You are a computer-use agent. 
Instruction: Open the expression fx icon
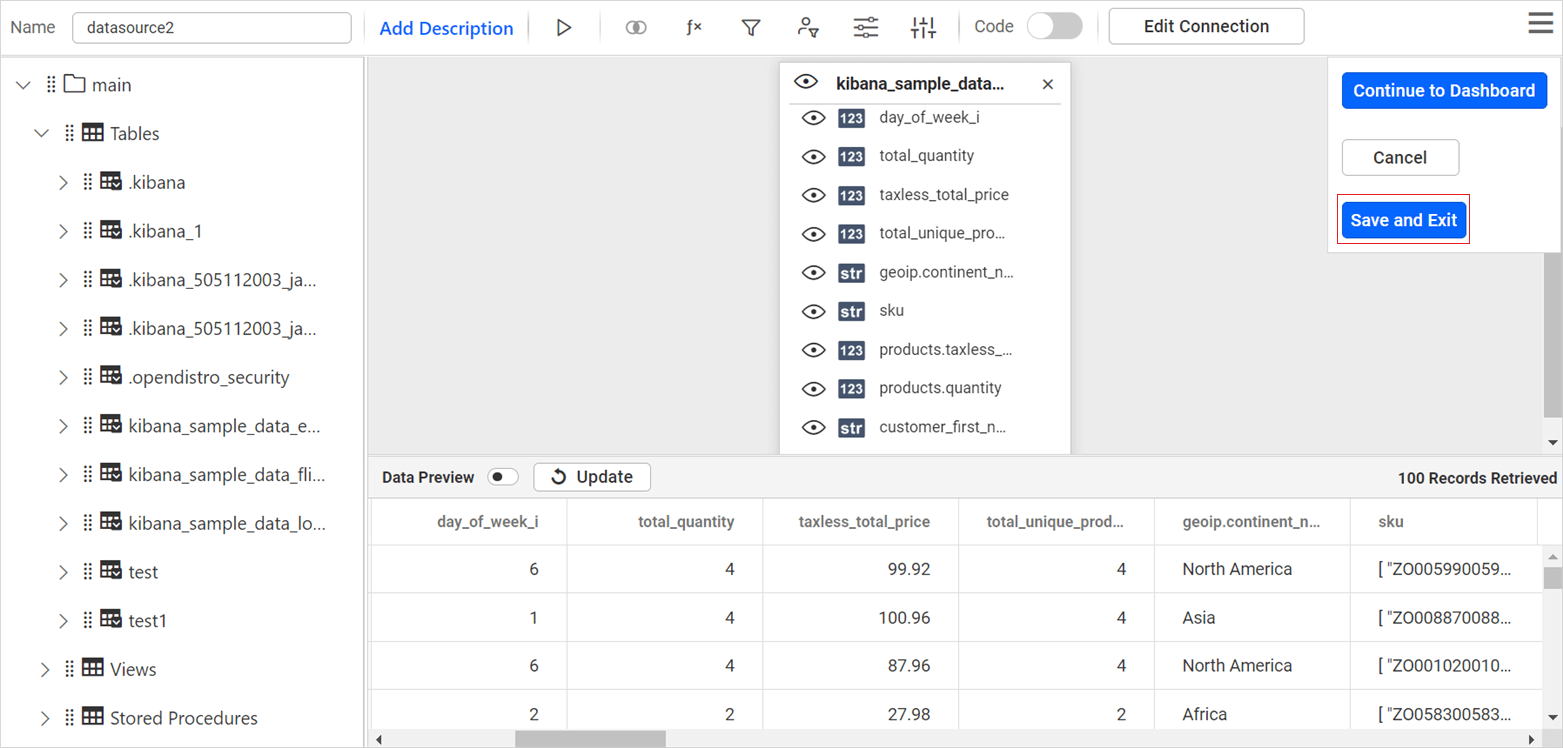(x=694, y=28)
